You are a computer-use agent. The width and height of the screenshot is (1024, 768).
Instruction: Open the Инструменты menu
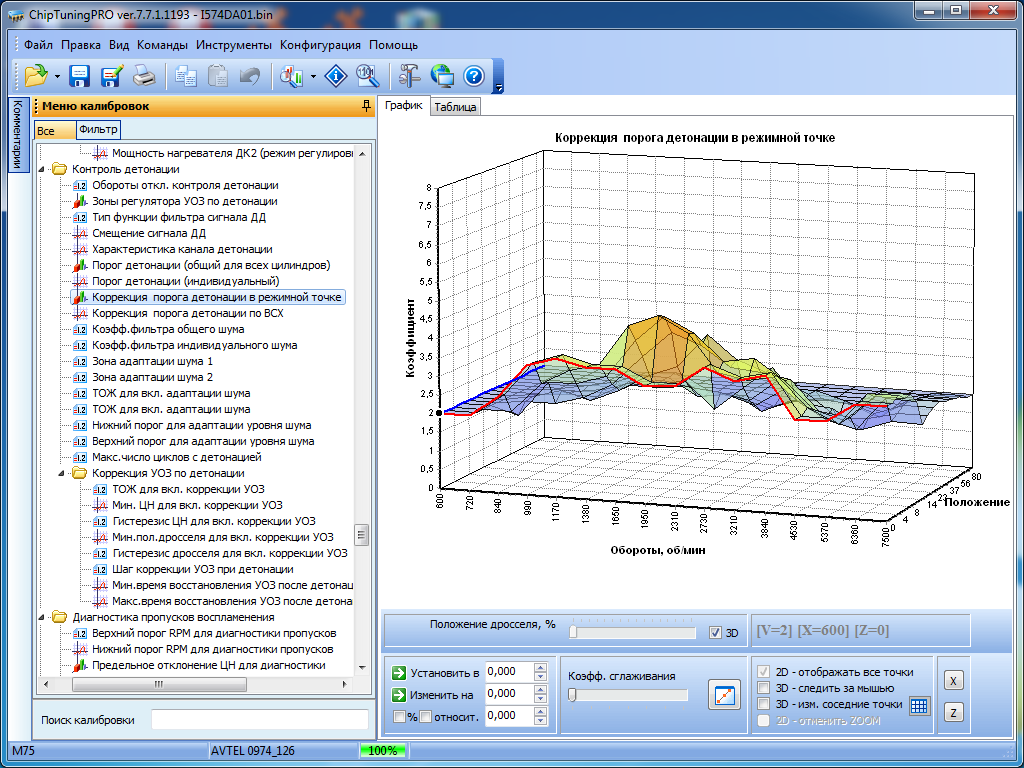[233, 45]
